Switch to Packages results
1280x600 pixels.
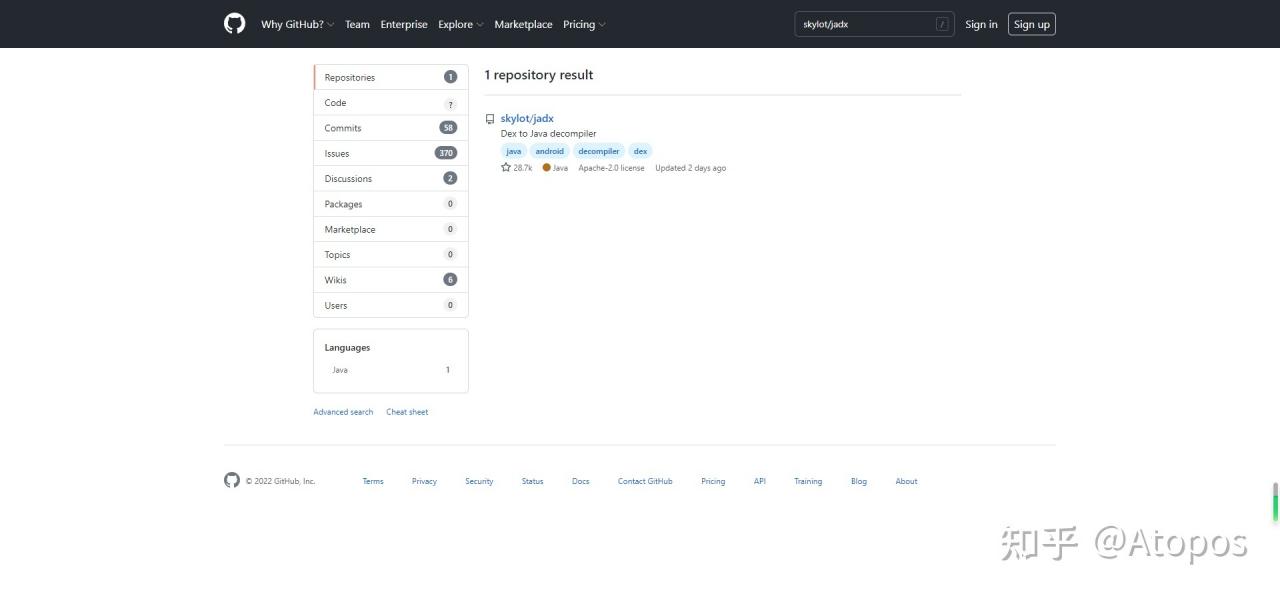tap(391, 204)
